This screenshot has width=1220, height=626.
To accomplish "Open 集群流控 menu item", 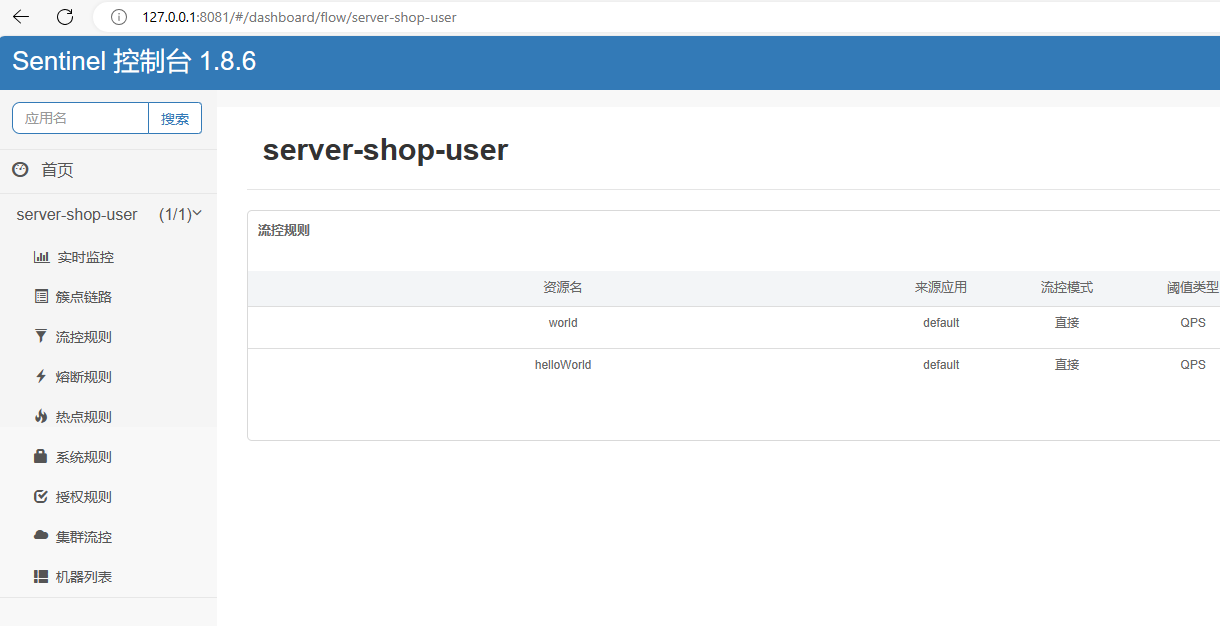I will (x=84, y=537).
